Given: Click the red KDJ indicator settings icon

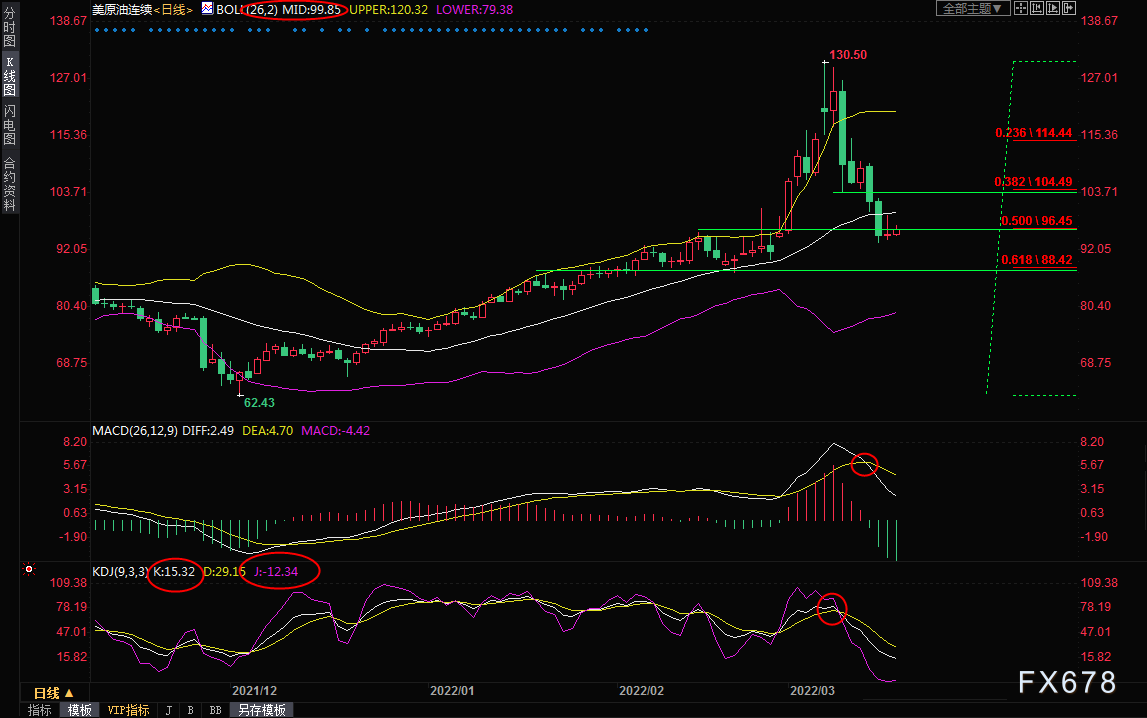Looking at the screenshot, I should (29, 569).
